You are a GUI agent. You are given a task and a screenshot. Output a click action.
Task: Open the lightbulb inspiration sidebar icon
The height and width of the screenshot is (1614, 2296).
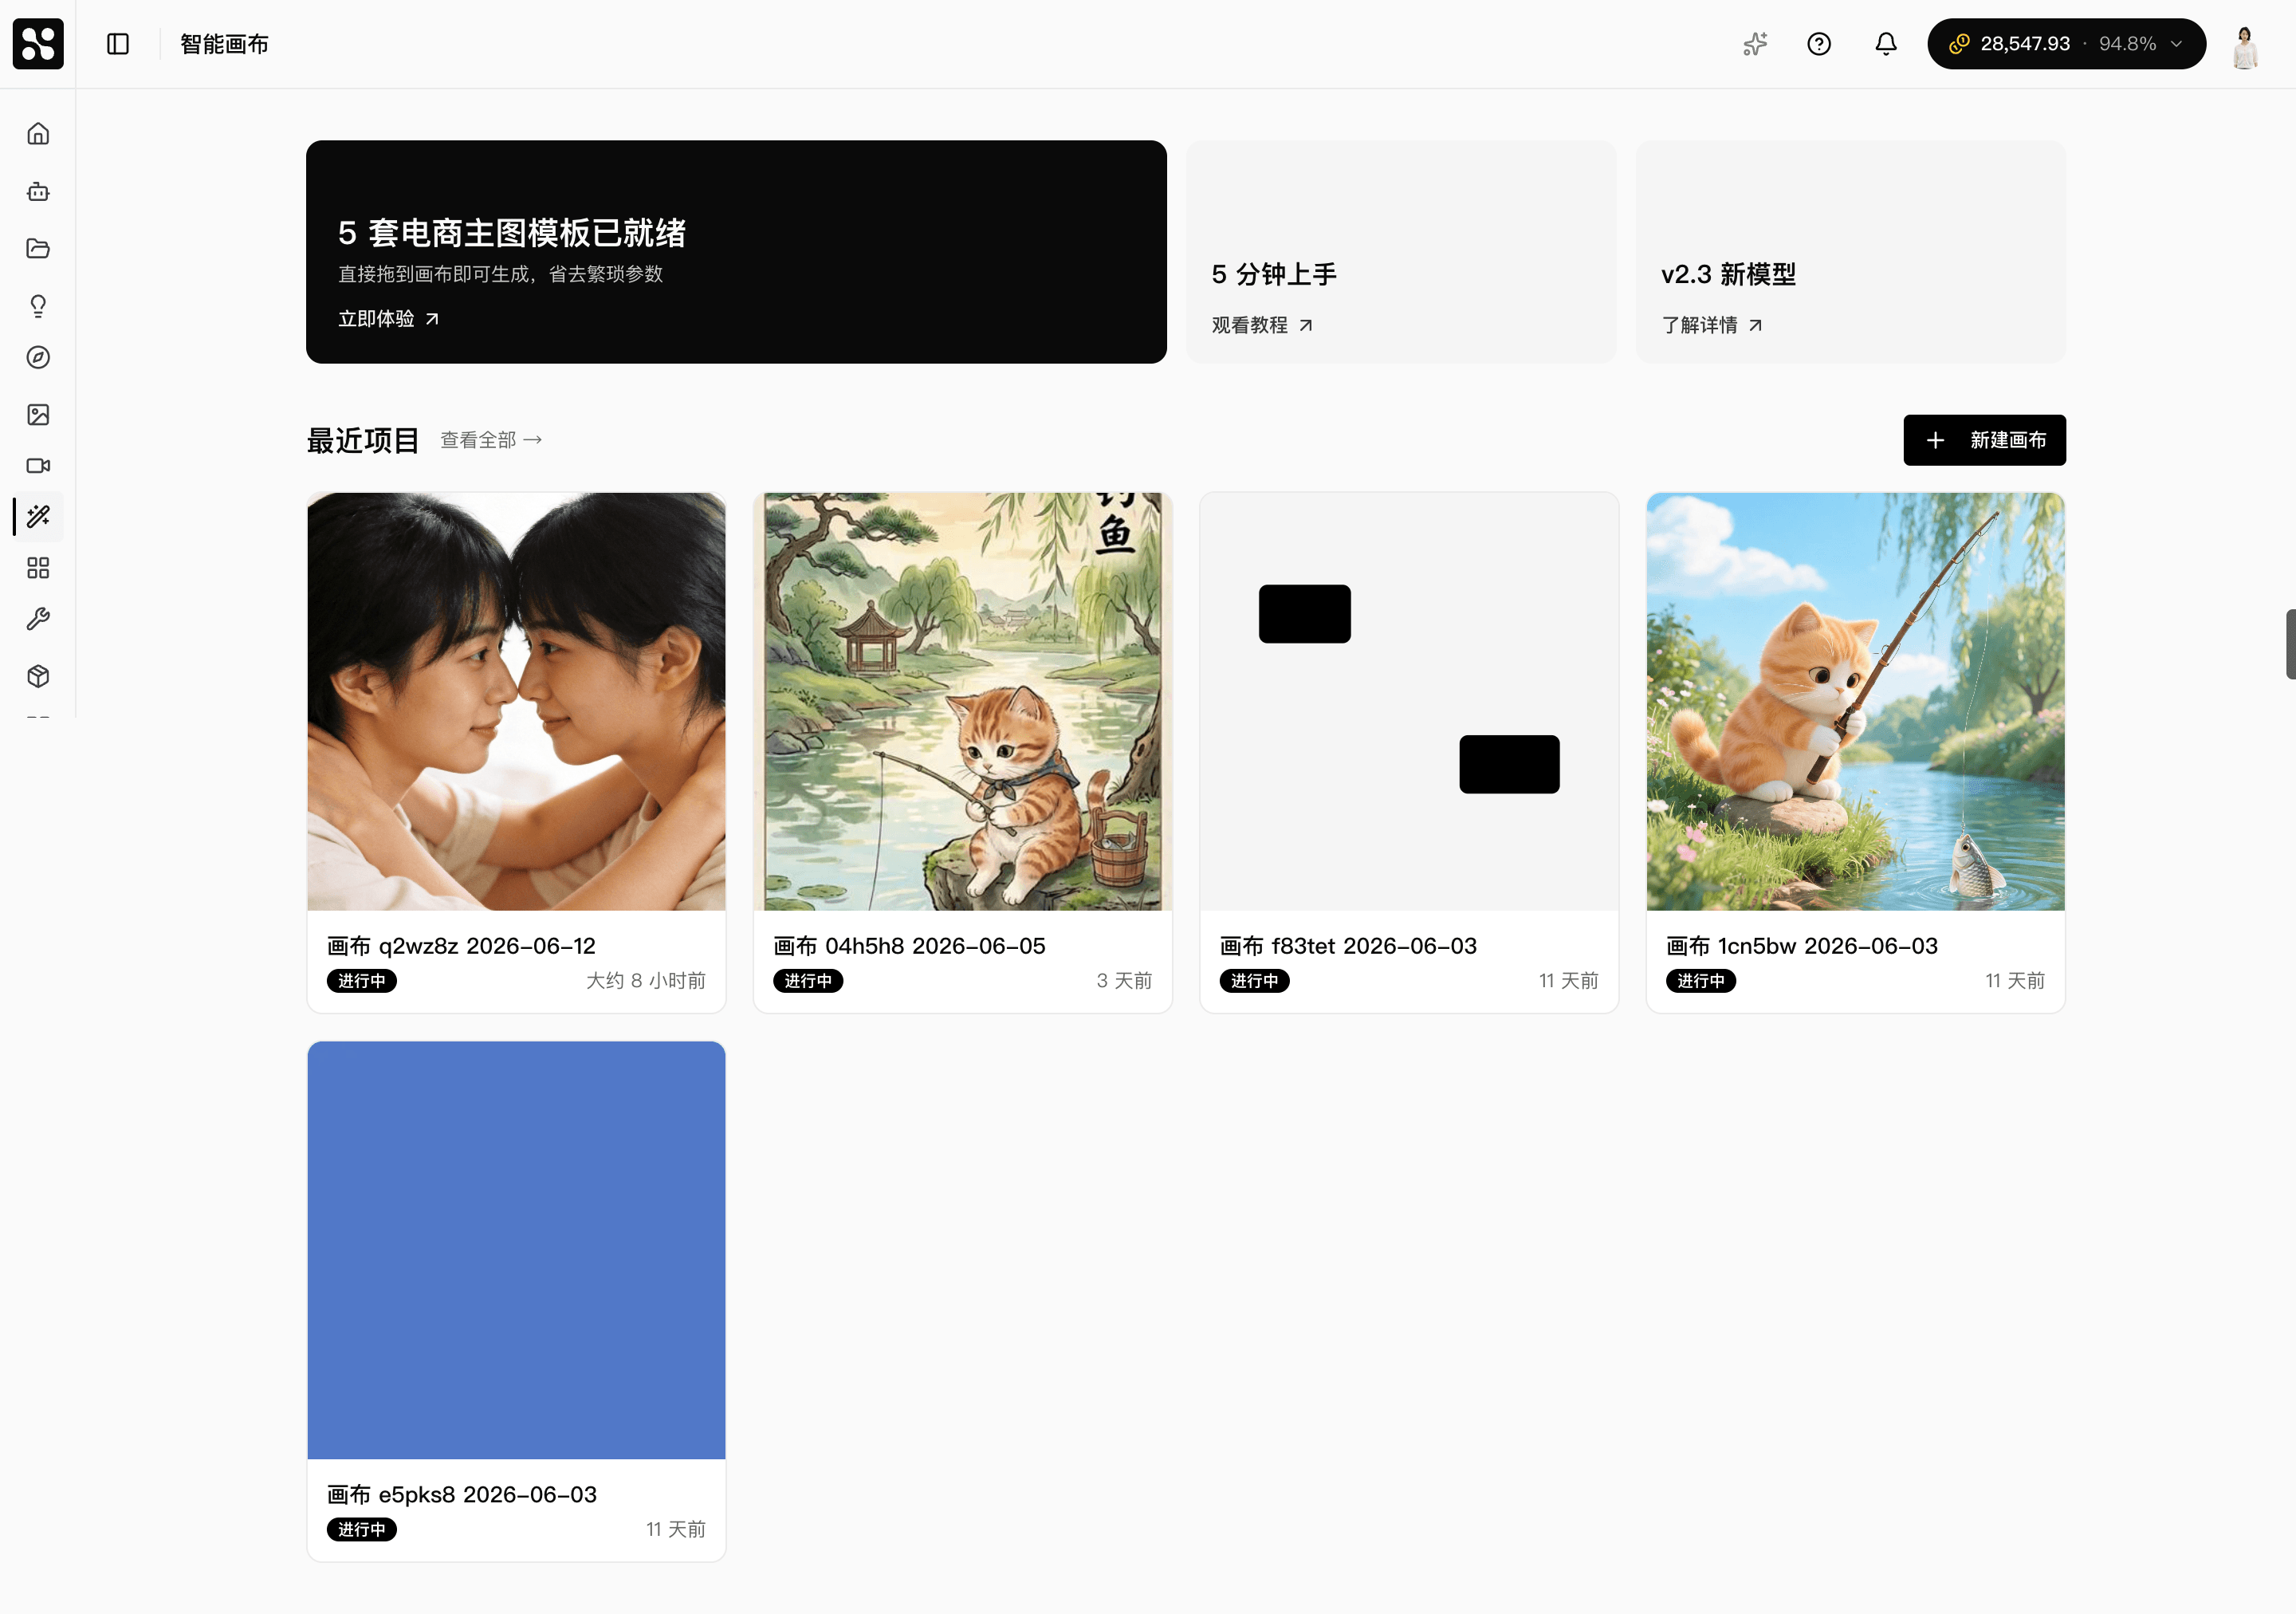38,305
